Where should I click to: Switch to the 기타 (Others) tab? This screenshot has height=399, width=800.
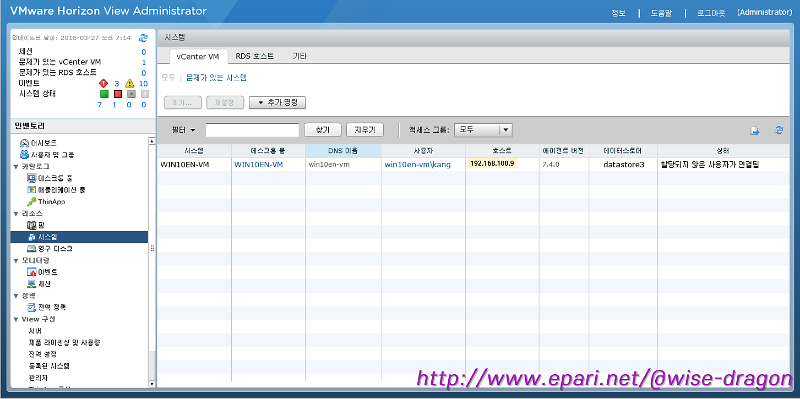pyautogui.click(x=299, y=56)
